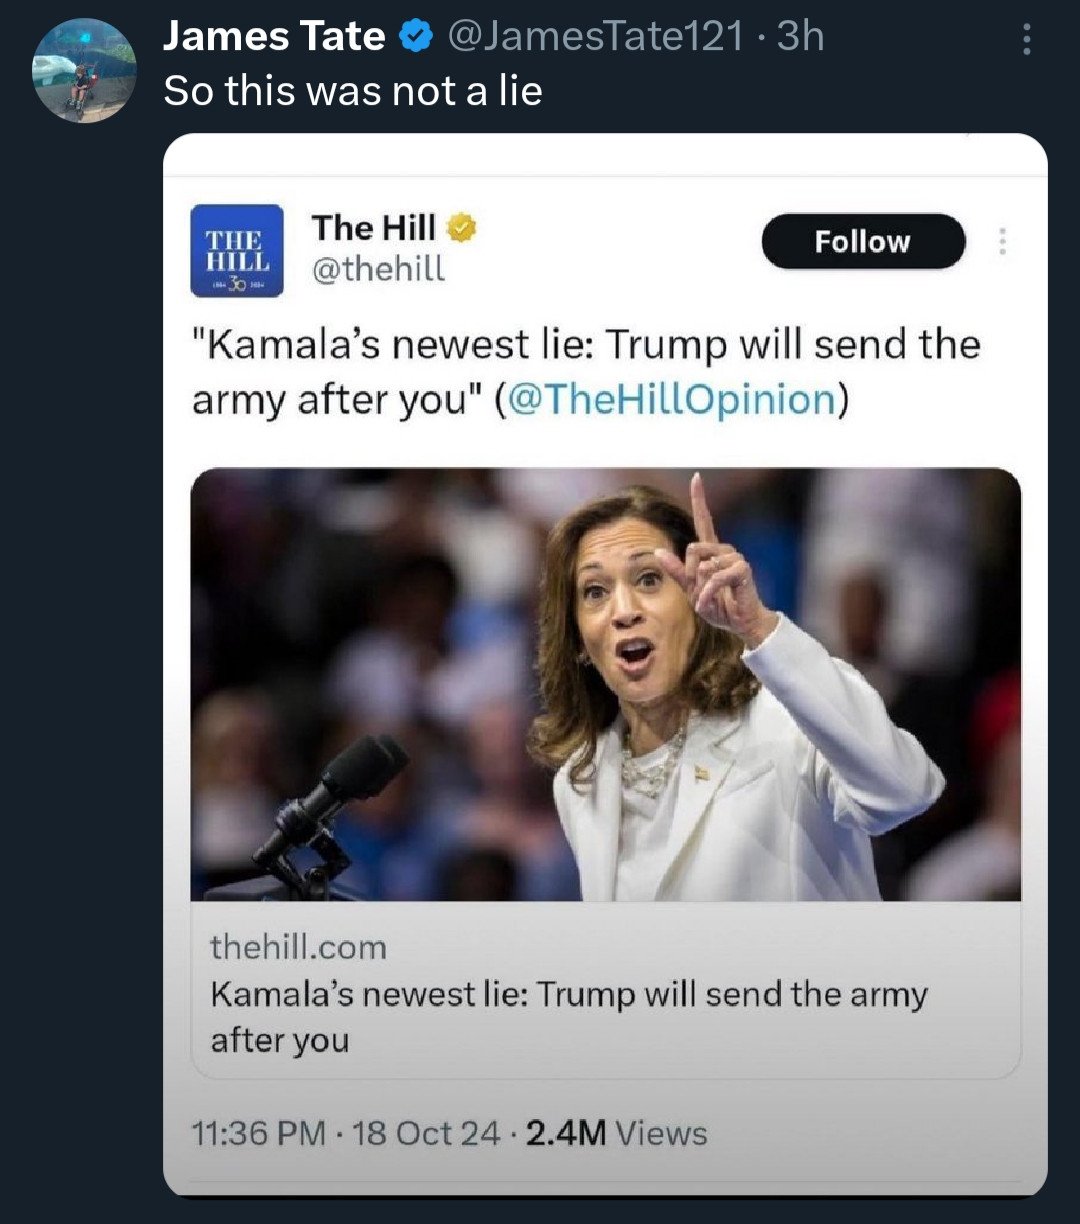The width and height of the screenshot is (1080, 1224).
Task: Click the blue verified badge beside James Tate
Action: pos(415,37)
